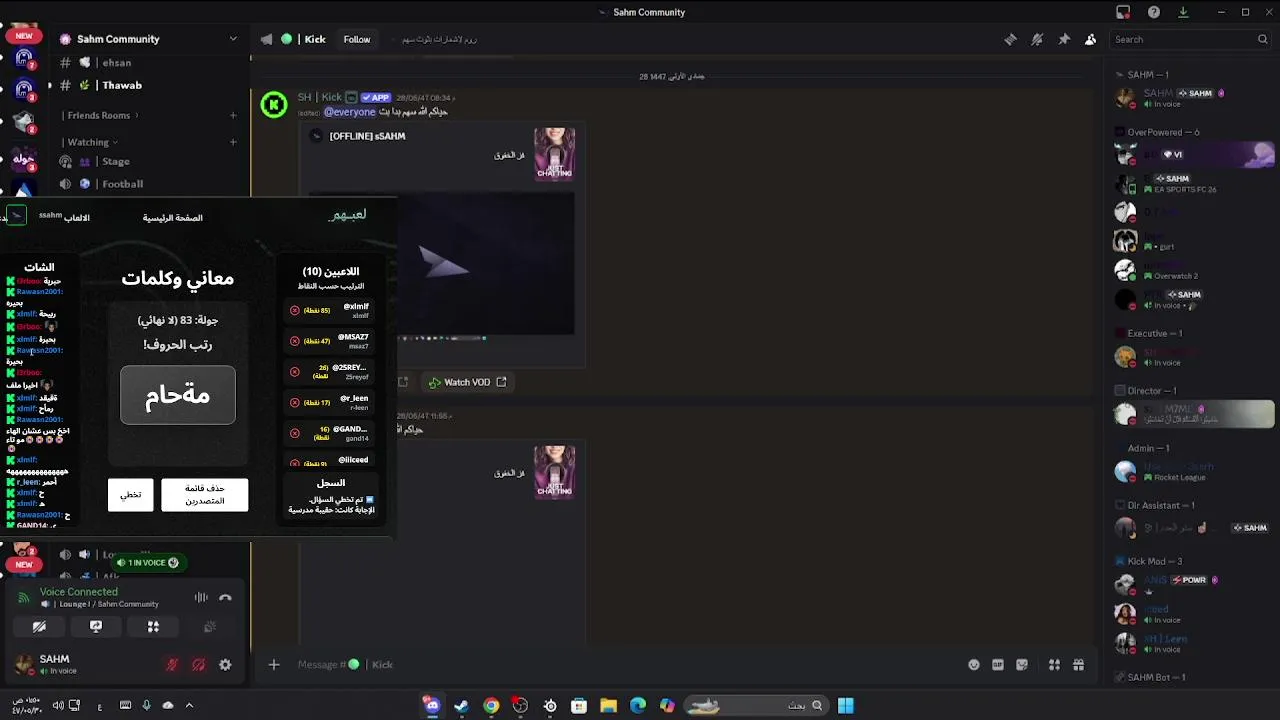Screen dimensions: 1280x720
Task: Start screen share in voice panel
Action: 96,627
